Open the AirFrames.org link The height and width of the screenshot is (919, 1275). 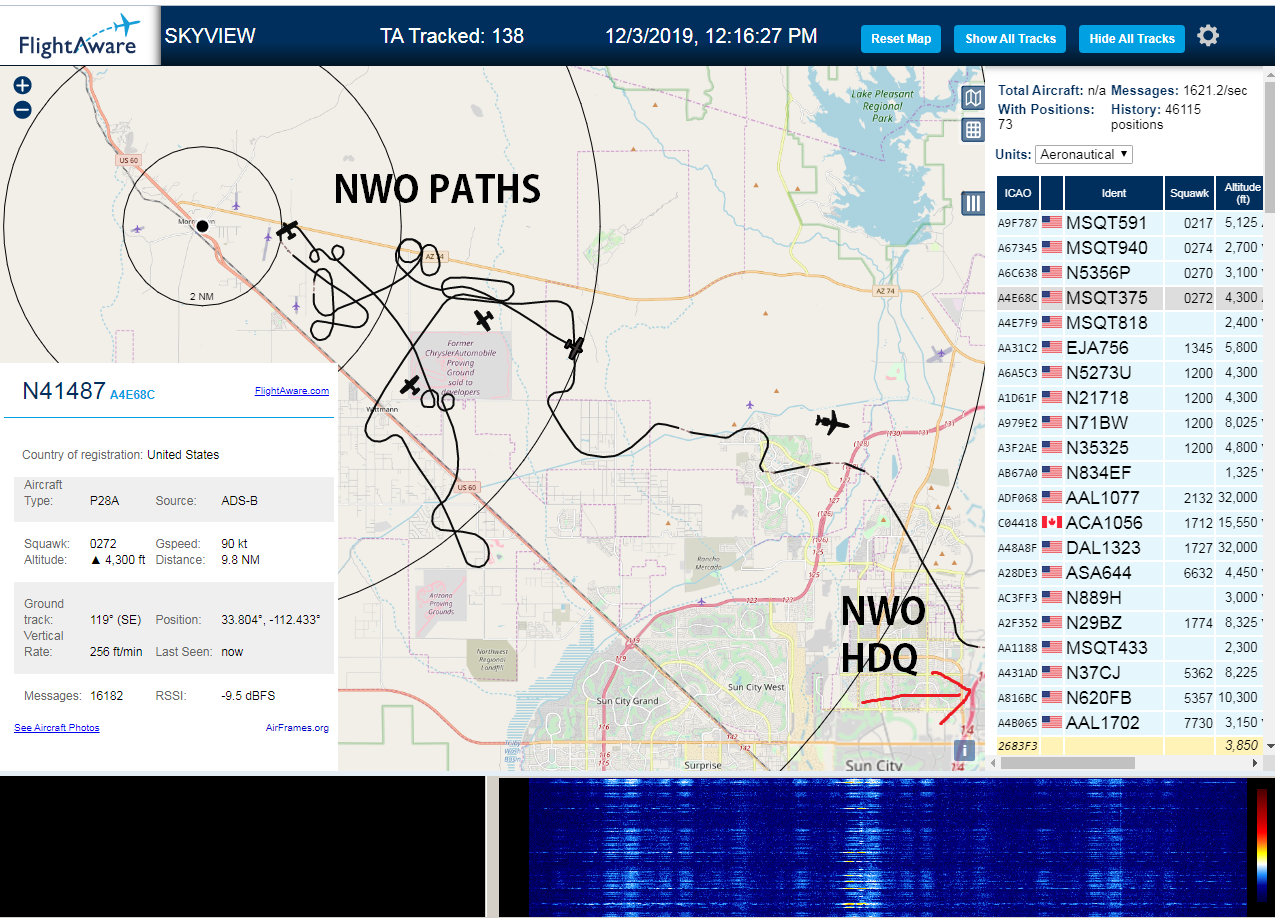click(297, 728)
